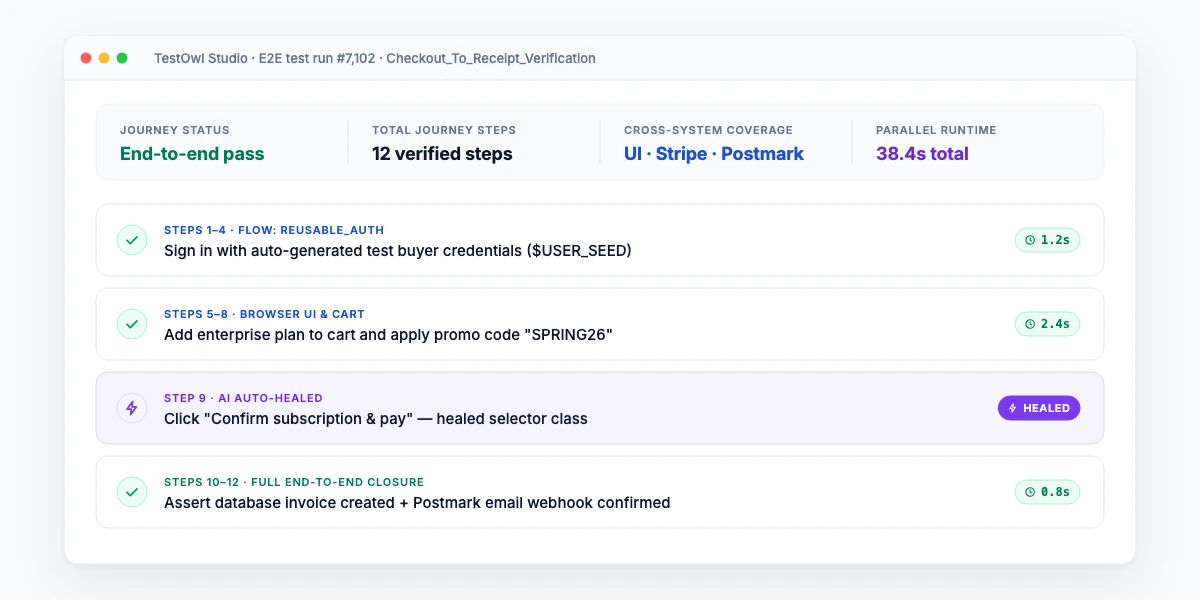Viewport: 1200px width, 600px height.
Task: Open the Confirm subscription & pay step
Action: click(x=600, y=408)
